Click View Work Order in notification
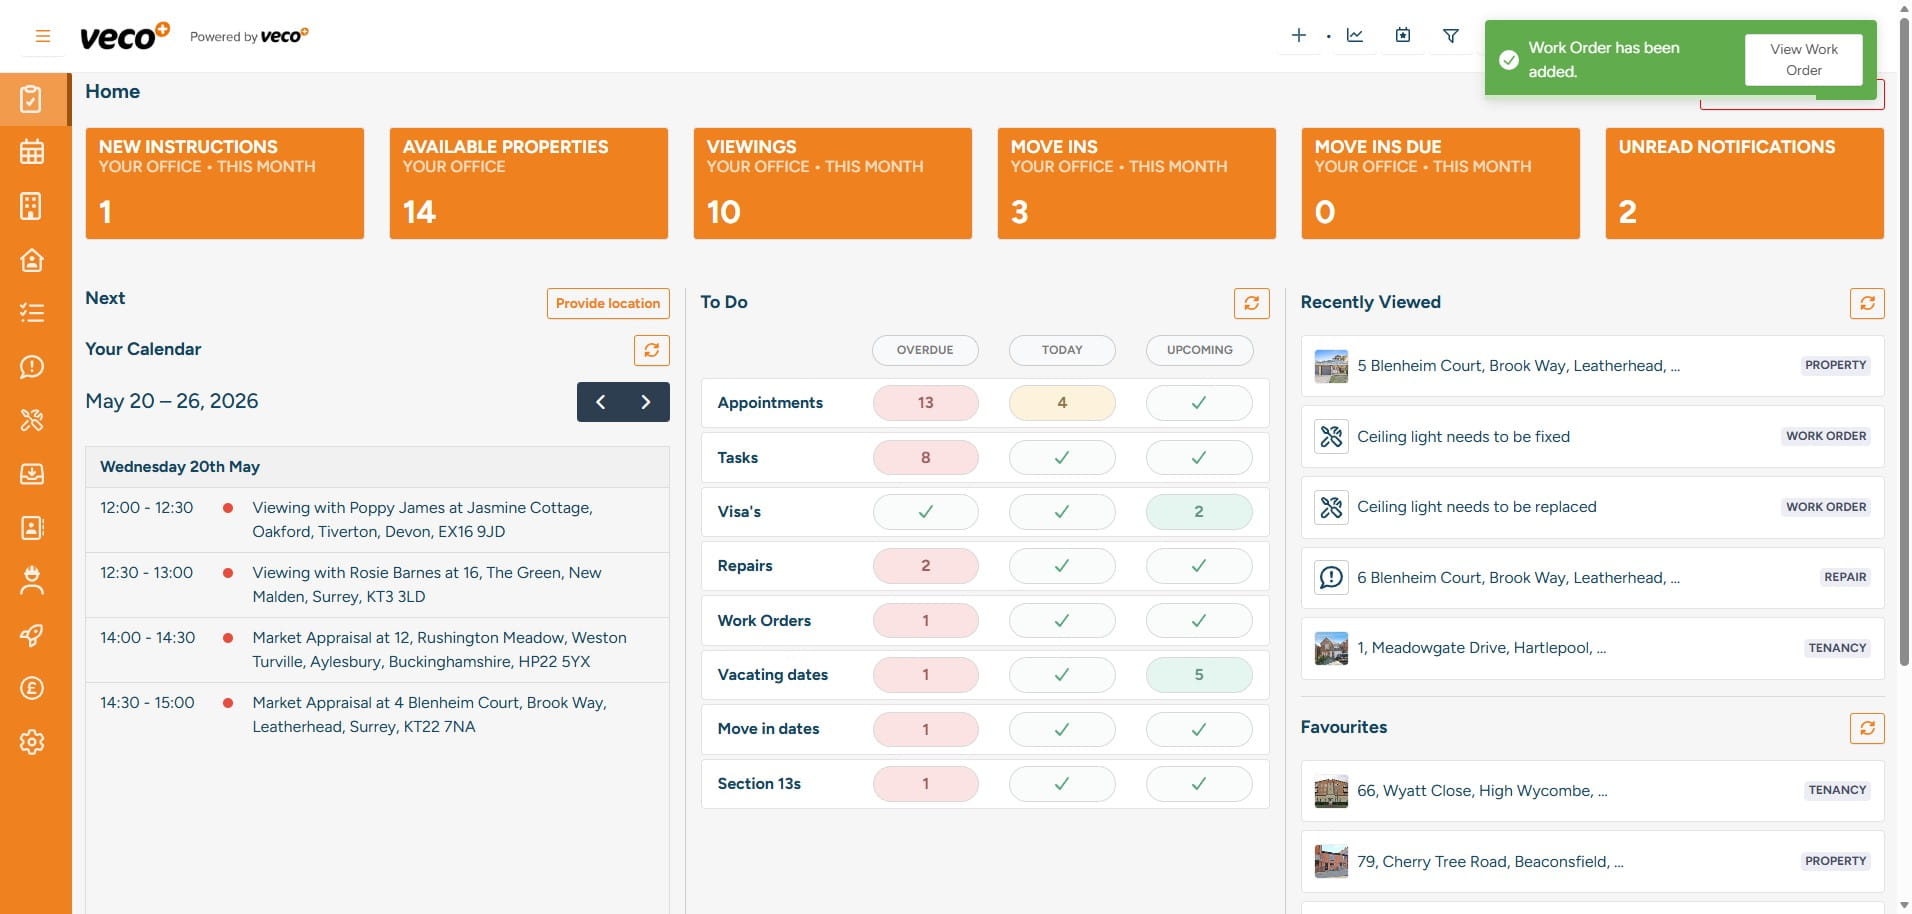The image size is (1912, 914). 1804,59
